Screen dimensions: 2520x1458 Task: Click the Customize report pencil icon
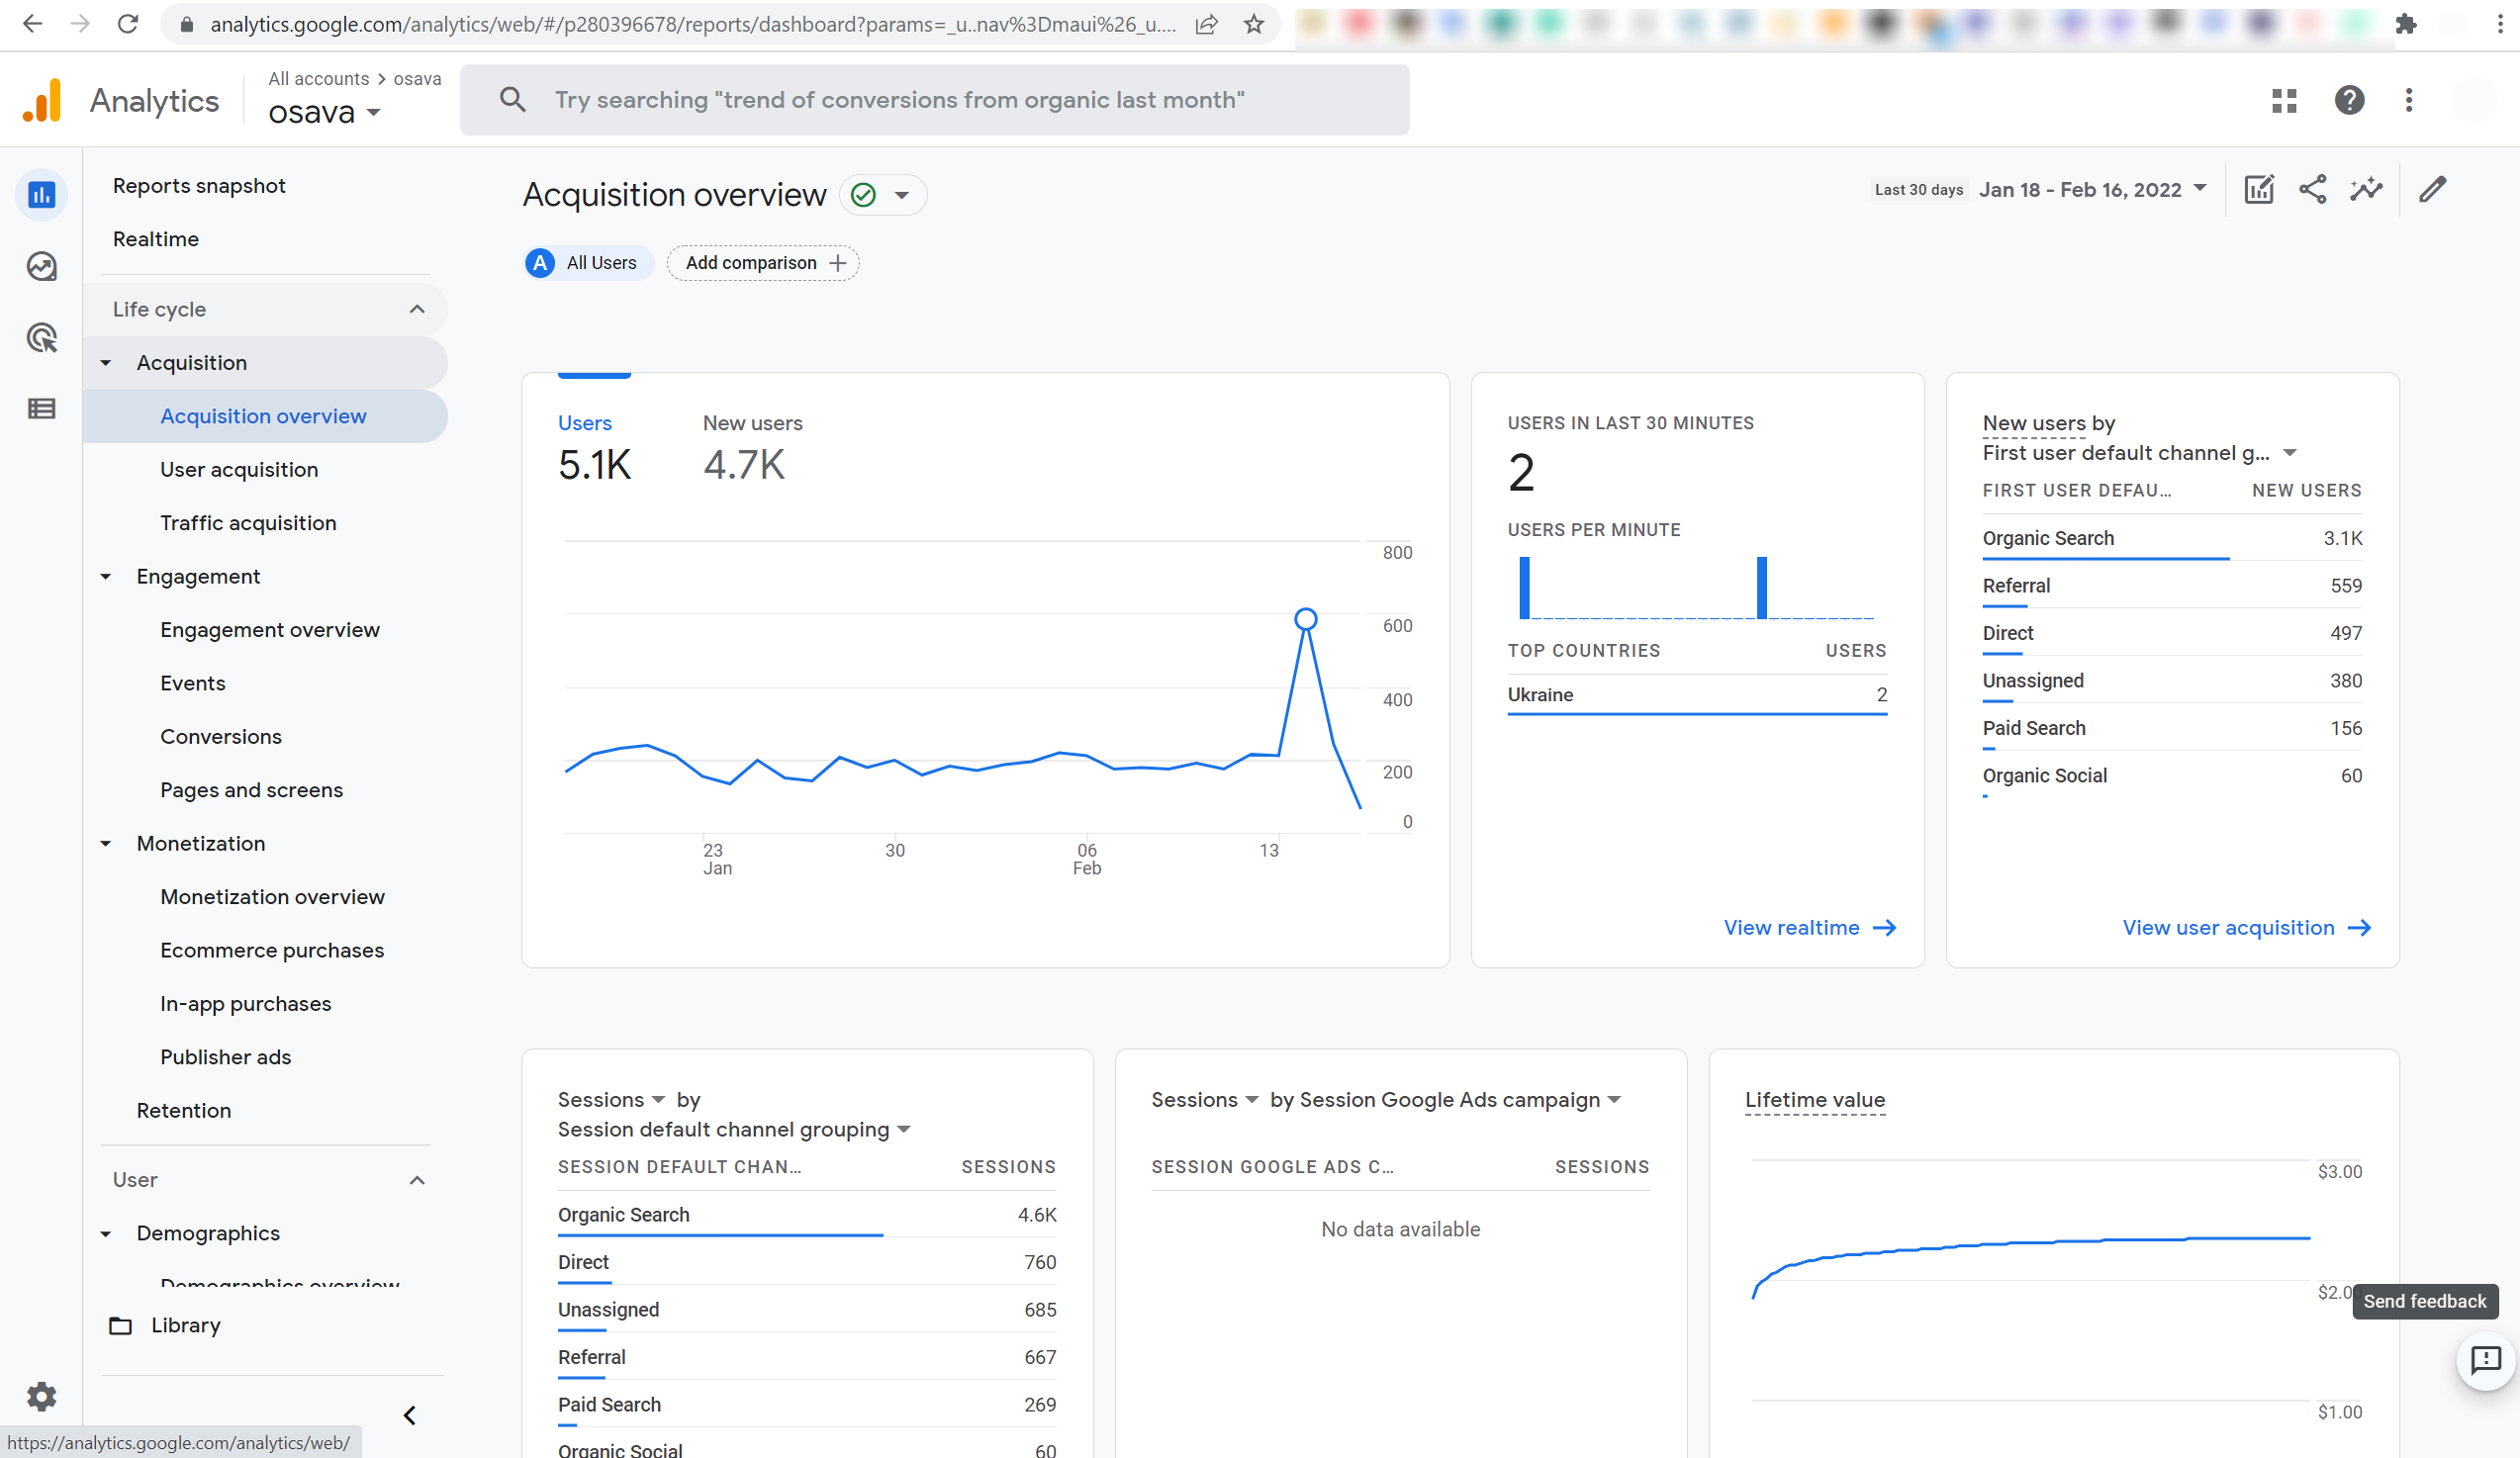click(2433, 190)
